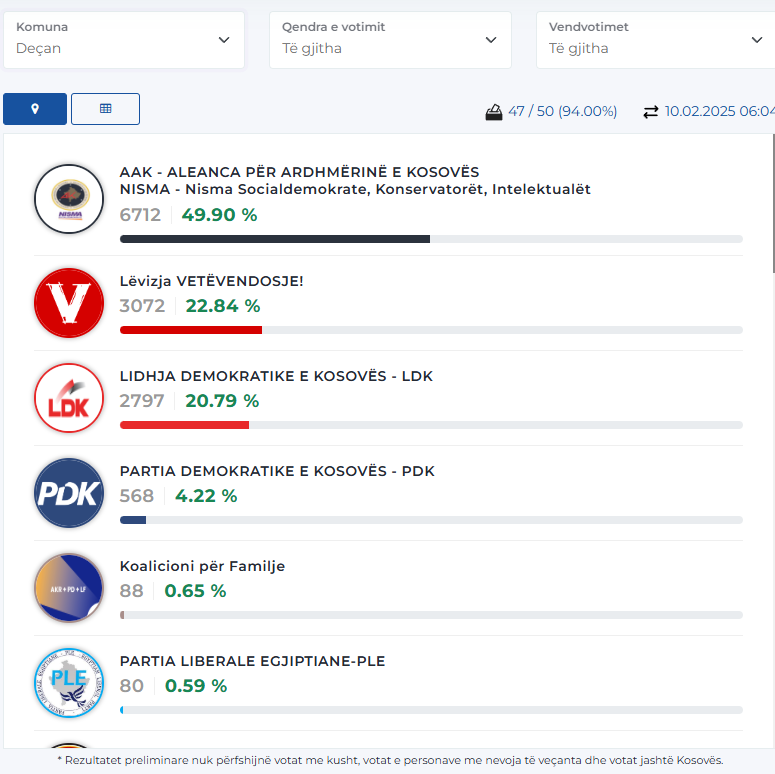Click the Lëvizja VETËVENDOSJE! party name
The width and height of the screenshot is (775, 774).
point(211,281)
